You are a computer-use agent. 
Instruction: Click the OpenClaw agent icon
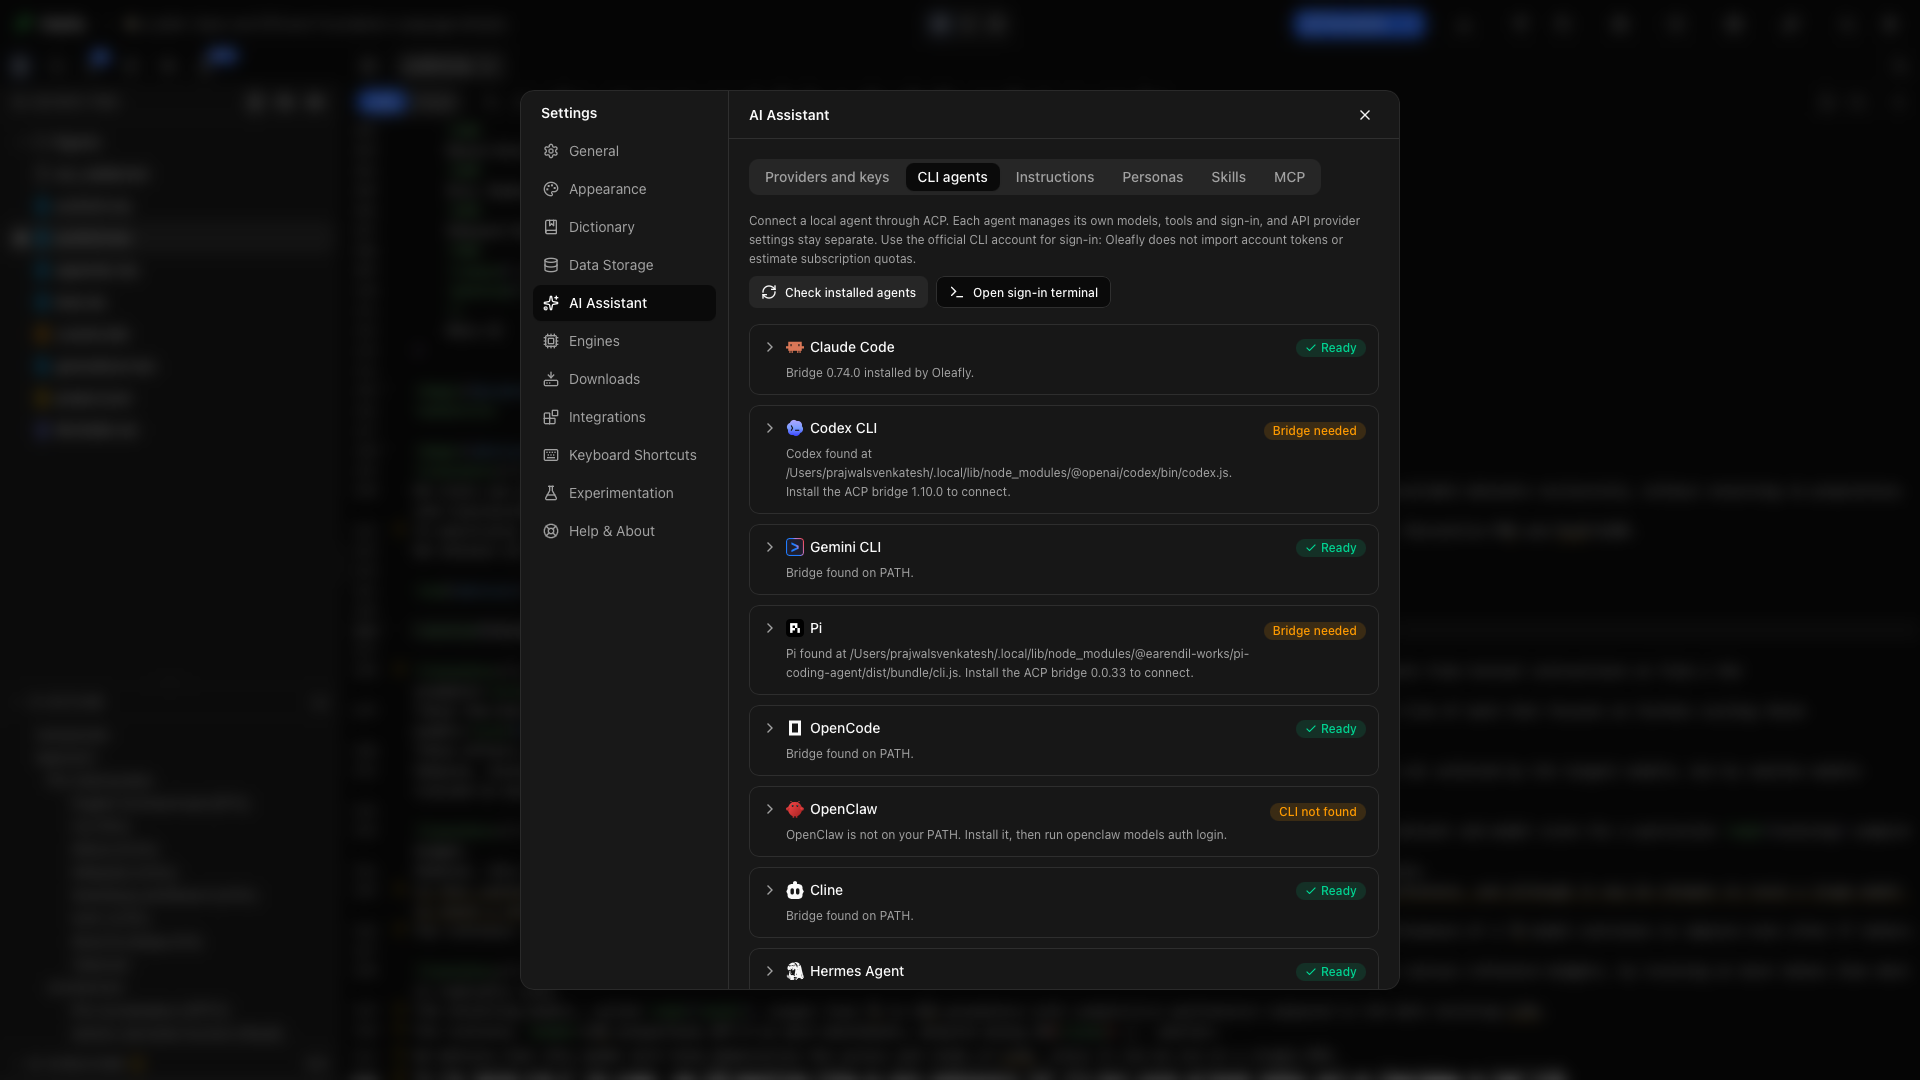(x=795, y=809)
